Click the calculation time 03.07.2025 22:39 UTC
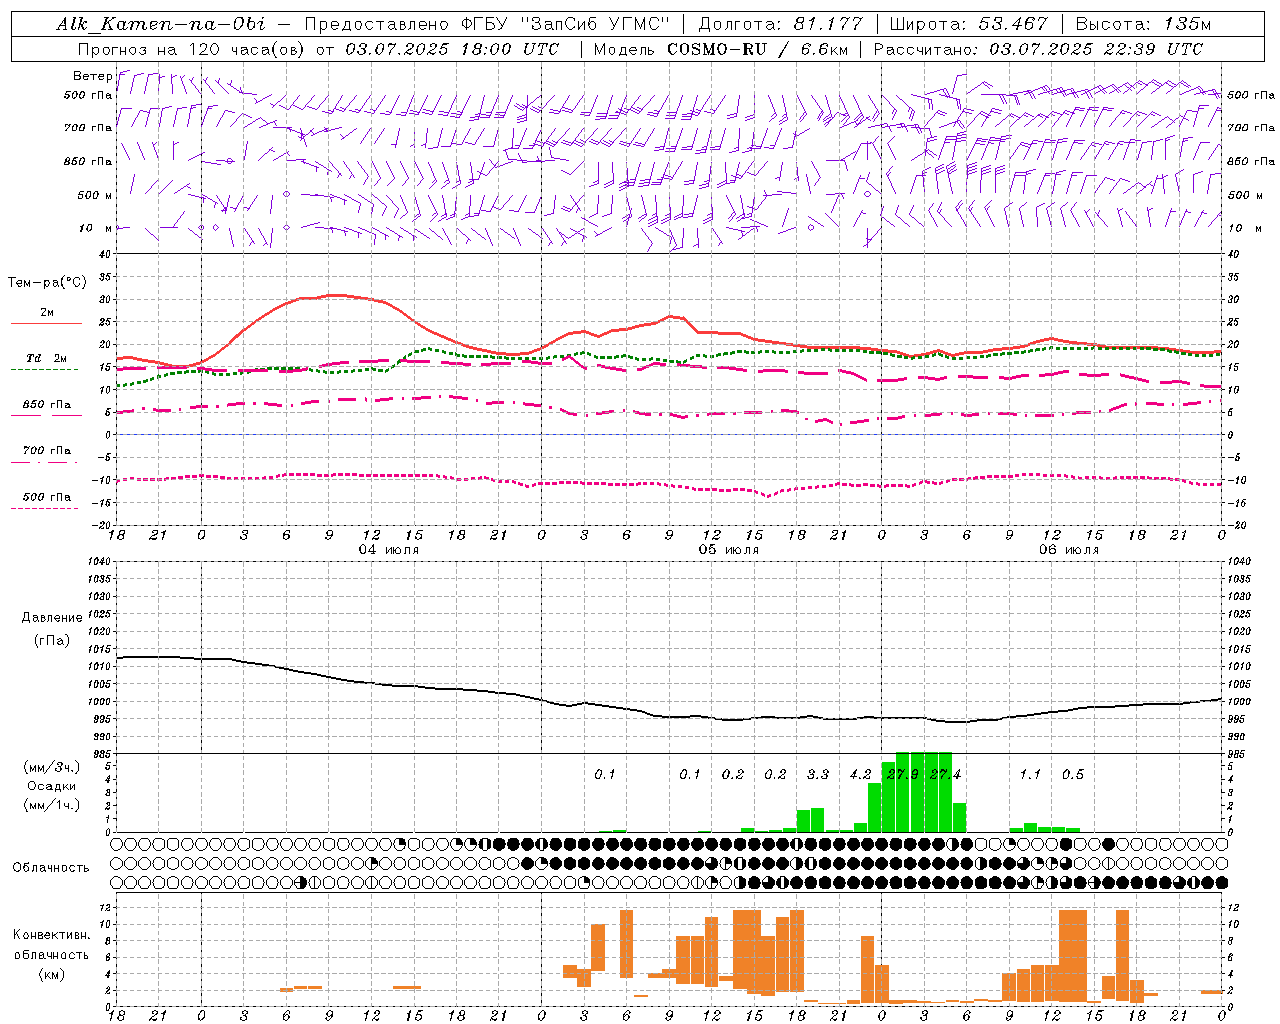This screenshot has width=1280, height=1024. pyautogui.click(x=1096, y=49)
